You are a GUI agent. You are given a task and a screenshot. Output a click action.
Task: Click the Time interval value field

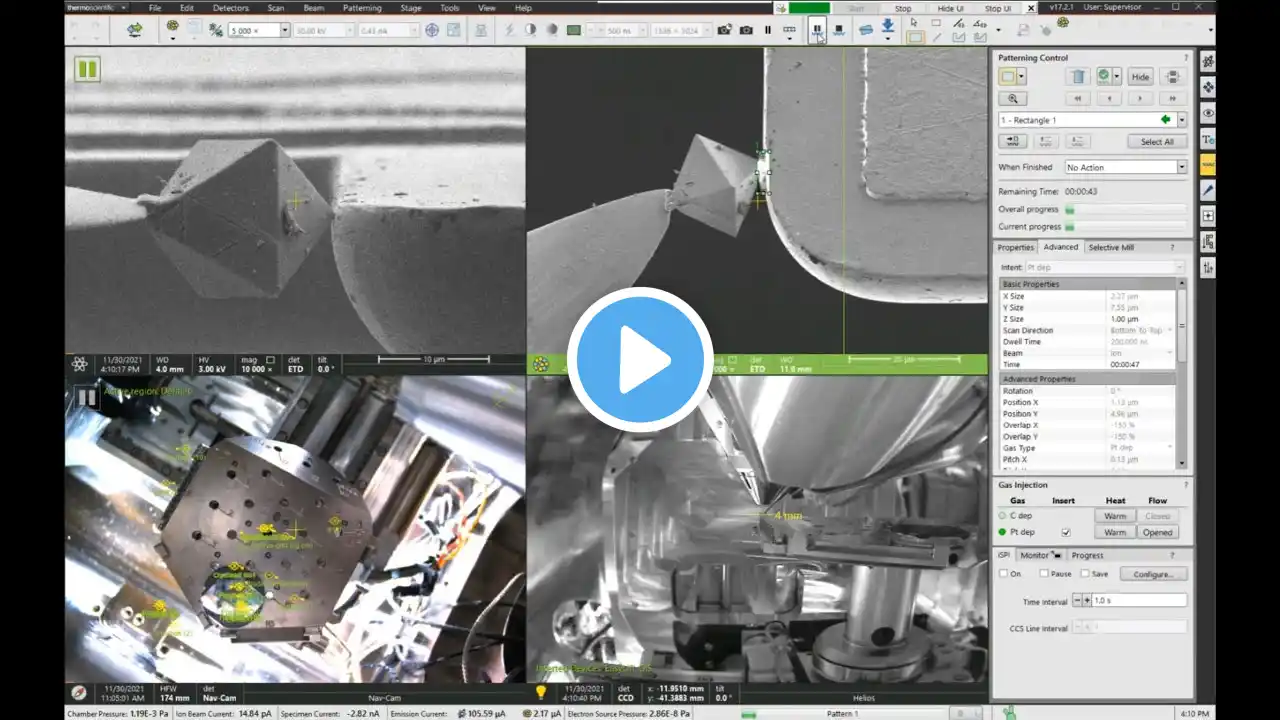1139,600
